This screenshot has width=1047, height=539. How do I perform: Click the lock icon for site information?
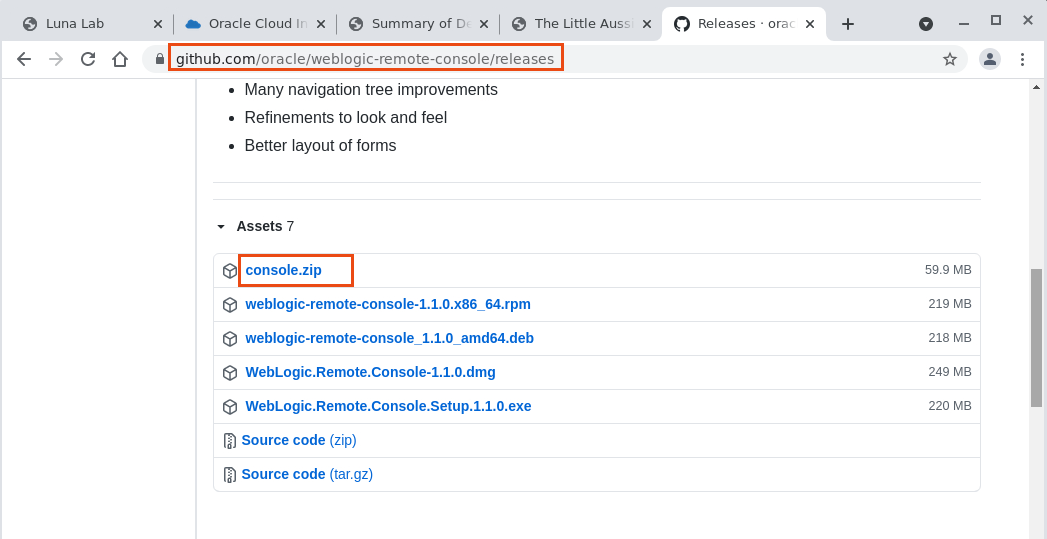tap(160, 59)
